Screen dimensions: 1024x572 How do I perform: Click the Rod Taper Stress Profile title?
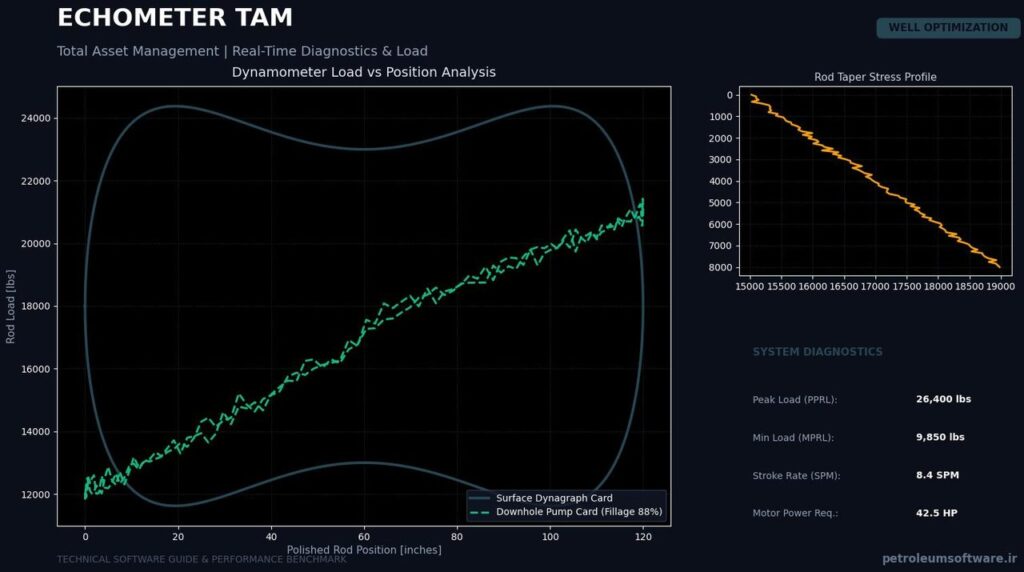pyautogui.click(x=875, y=77)
